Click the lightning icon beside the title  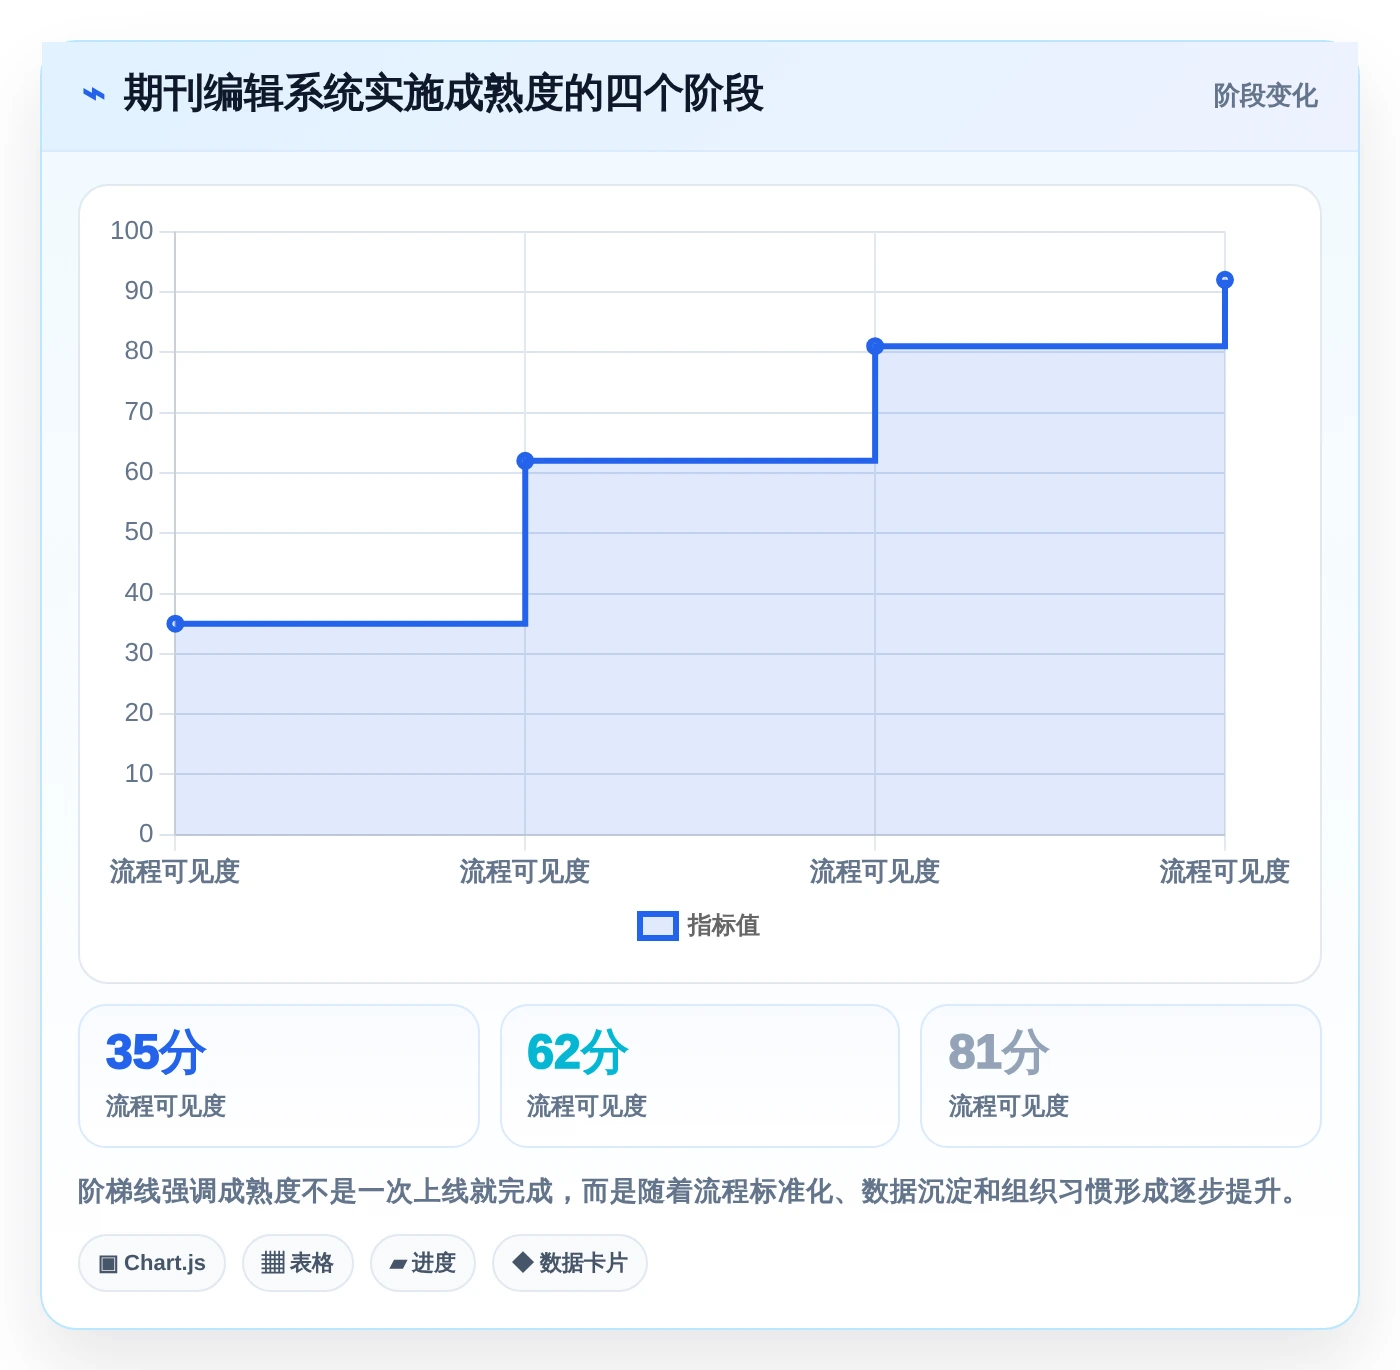pos(93,95)
